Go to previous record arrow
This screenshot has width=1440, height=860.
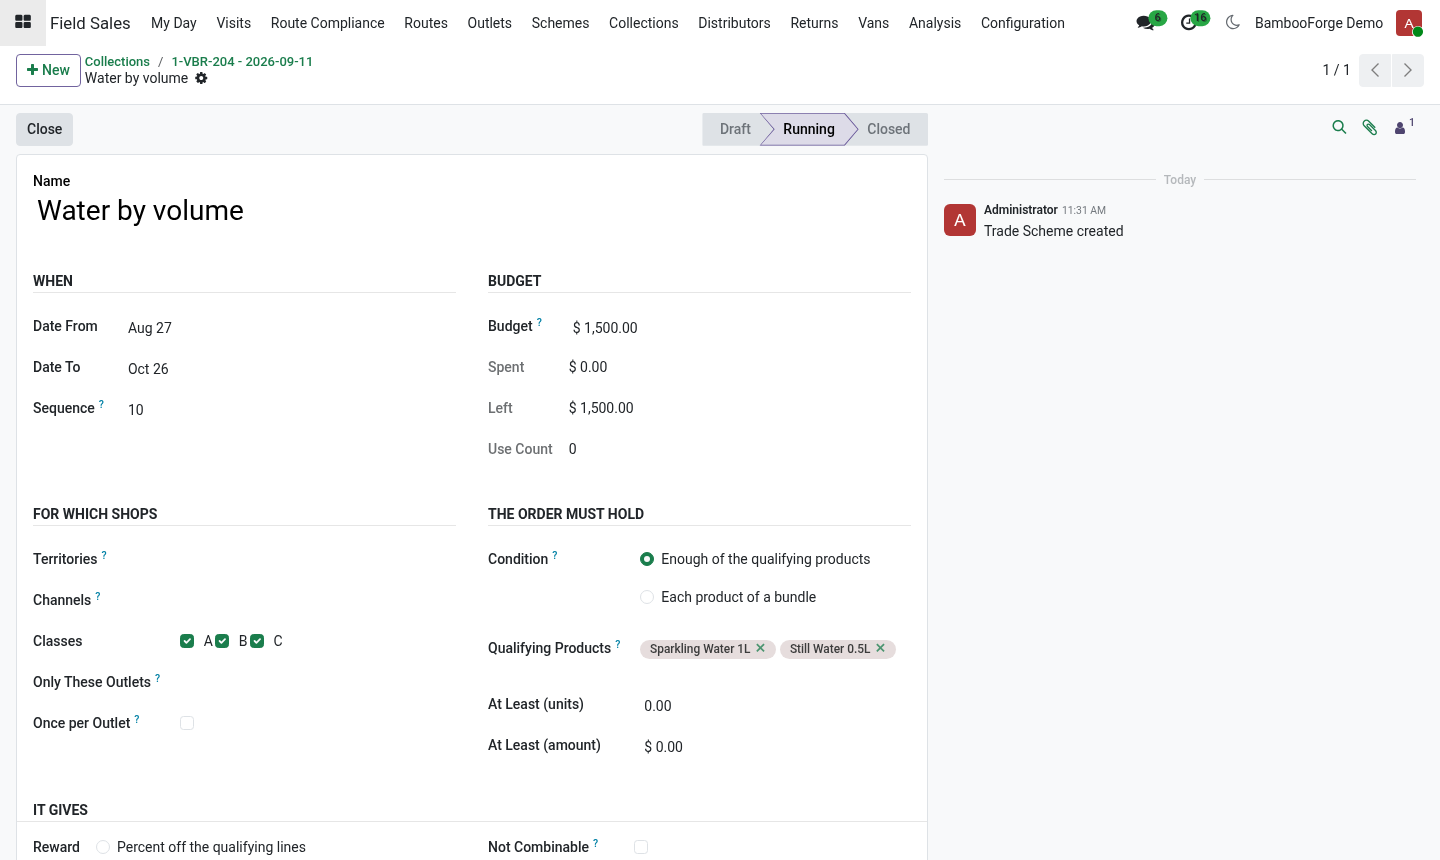tap(1375, 70)
